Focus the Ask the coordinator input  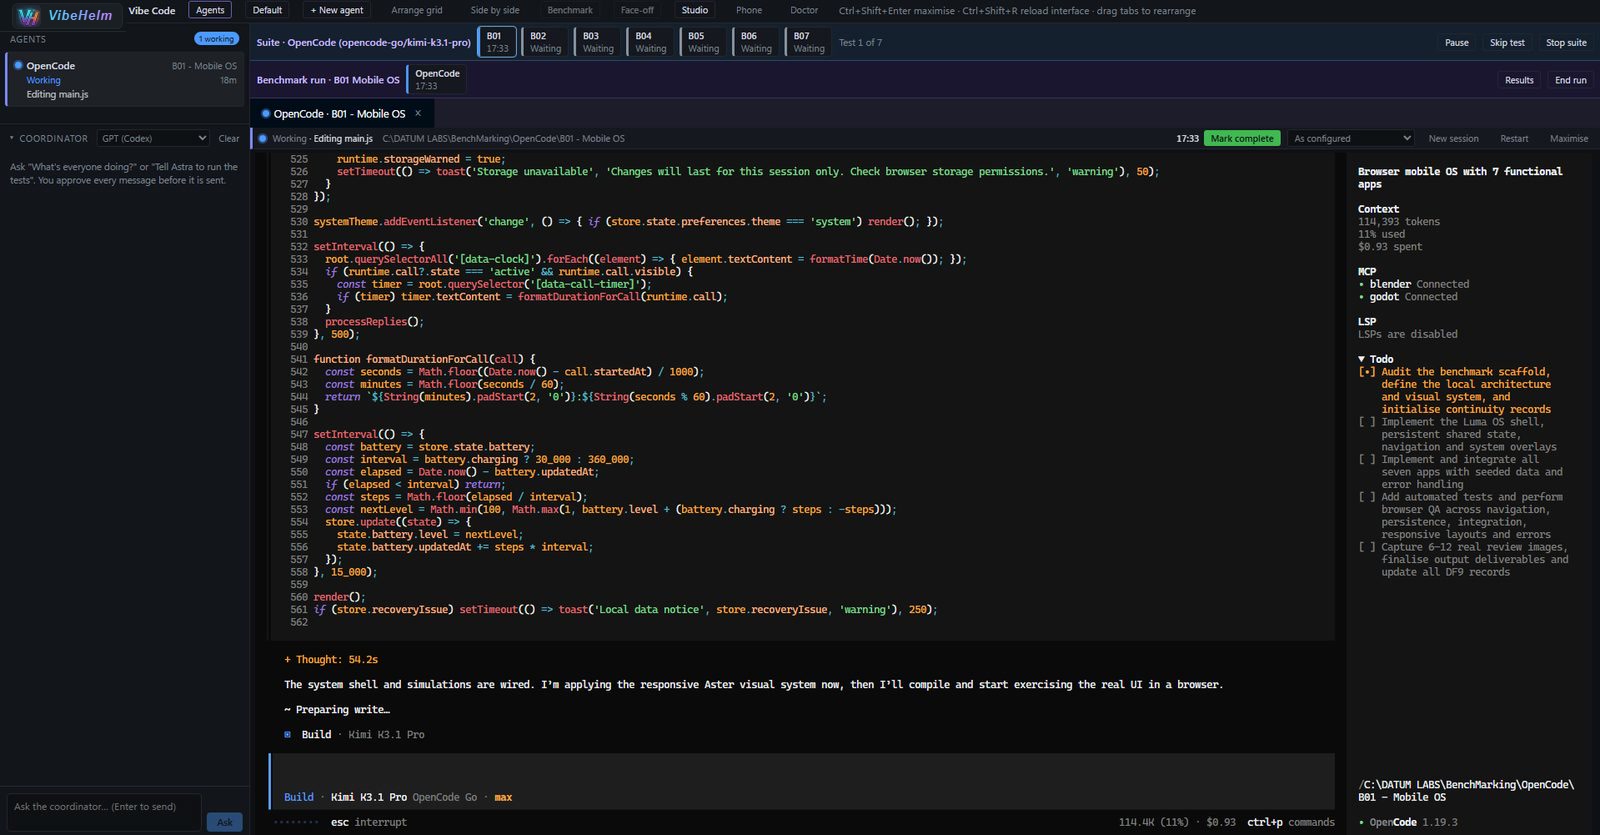pyautogui.click(x=104, y=812)
